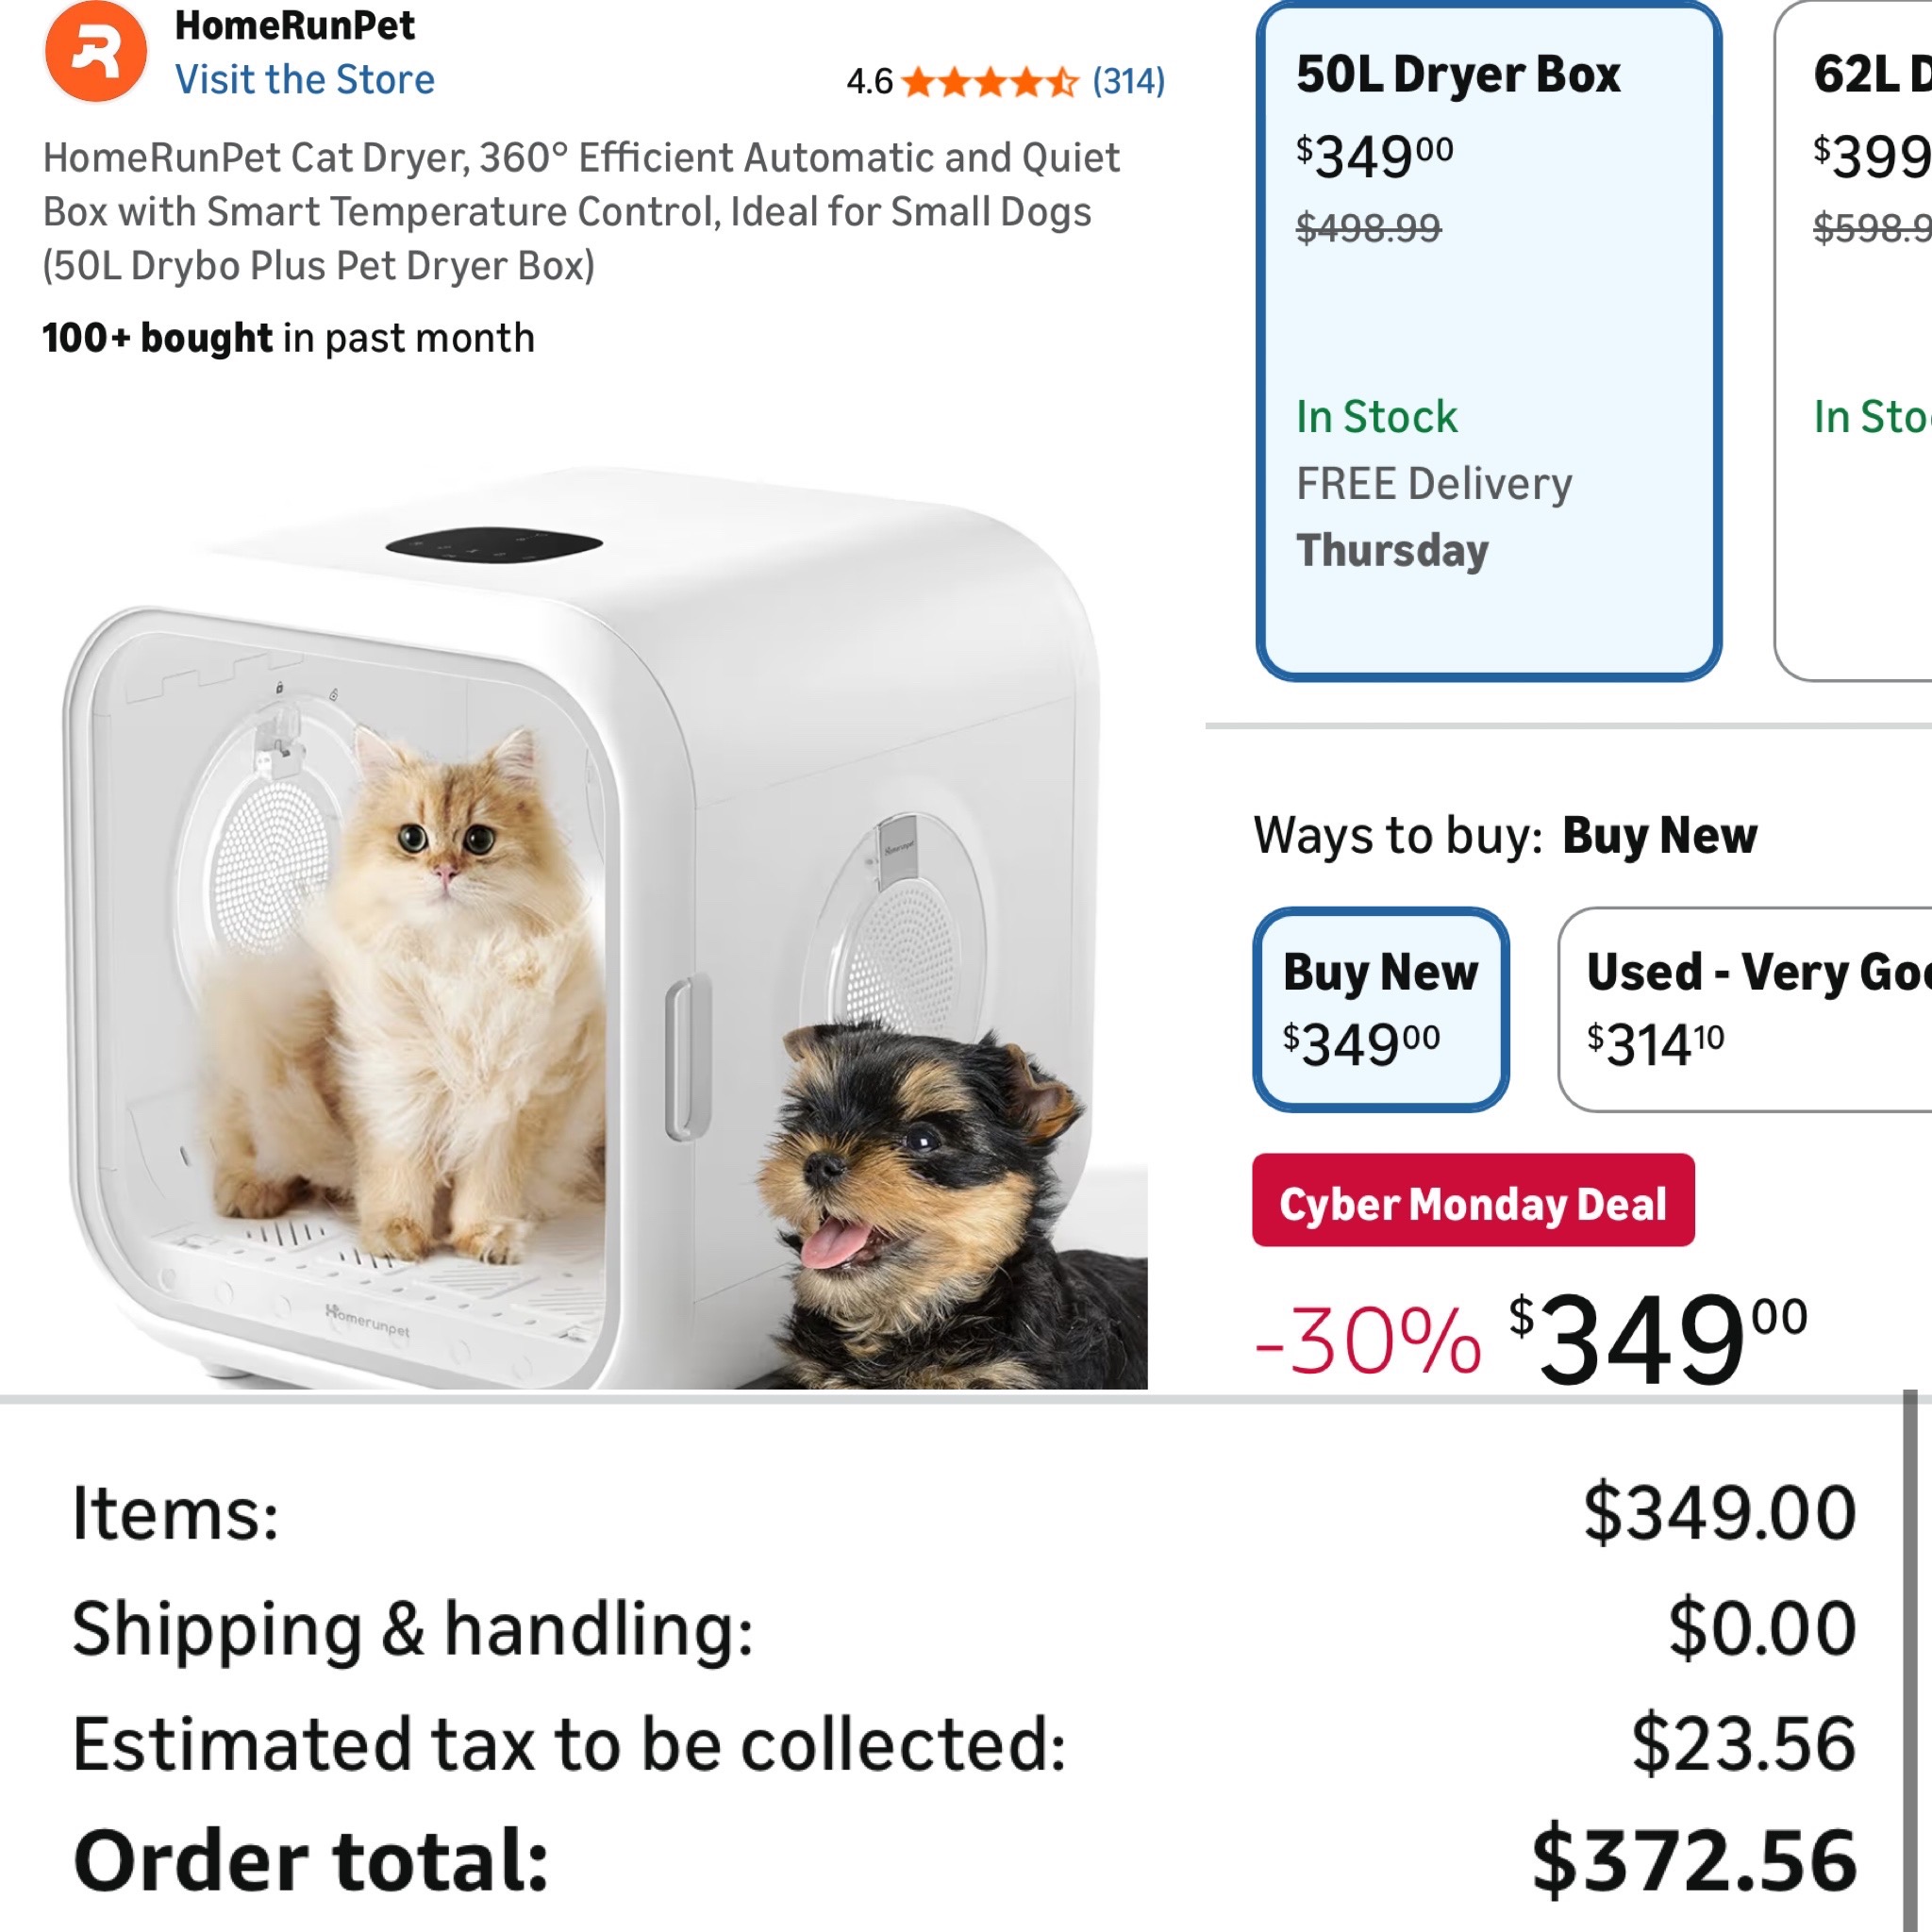The width and height of the screenshot is (1932, 1932).
Task: Click the -30% discount label
Action: pos(1368,1340)
